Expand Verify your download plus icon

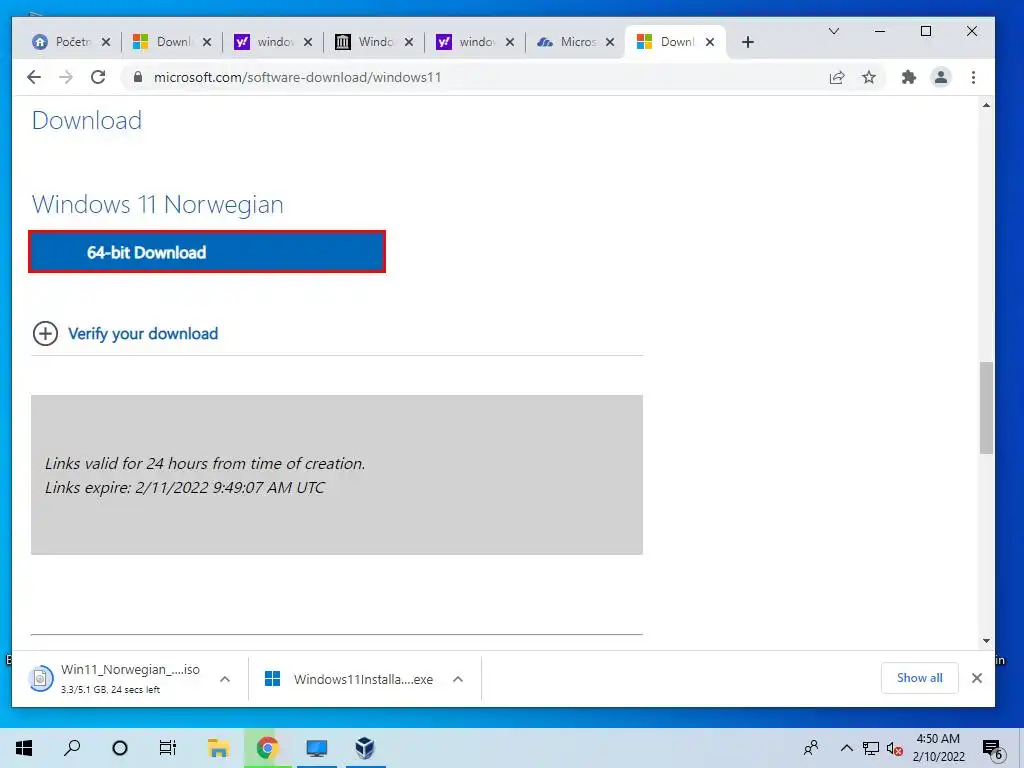(45, 334)
